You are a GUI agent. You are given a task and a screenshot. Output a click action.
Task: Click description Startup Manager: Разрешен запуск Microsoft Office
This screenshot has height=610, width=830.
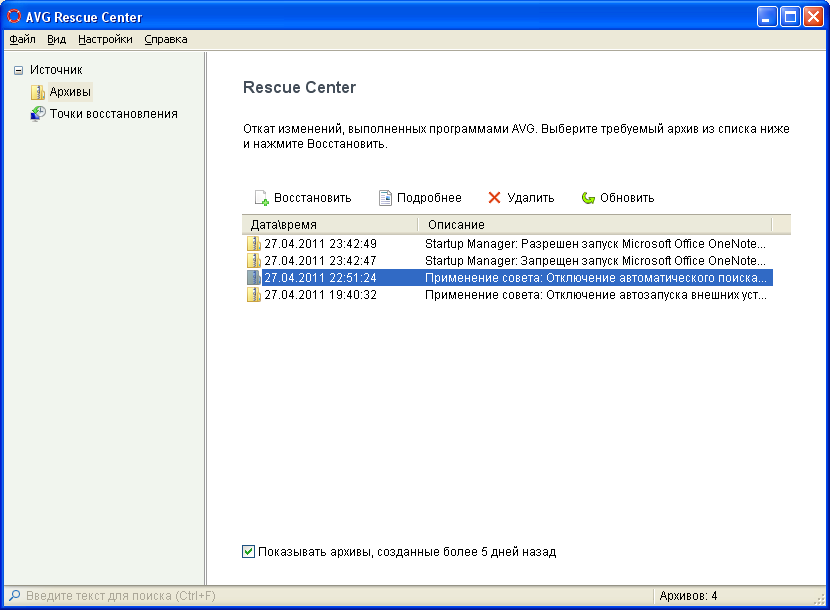(595, 244)
